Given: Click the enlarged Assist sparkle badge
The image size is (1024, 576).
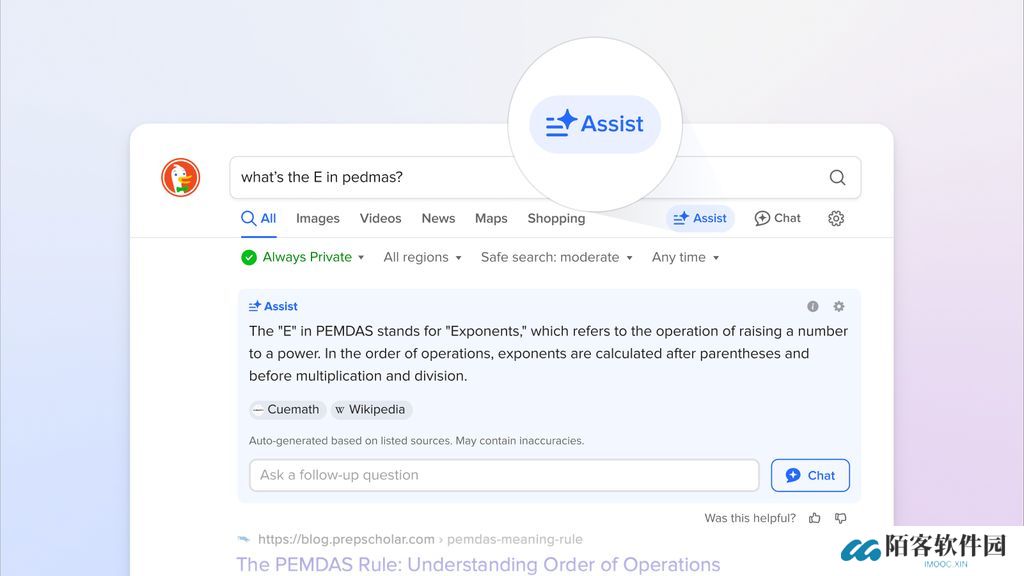Looking at the screenshot, I should click(x=595, y=124).
